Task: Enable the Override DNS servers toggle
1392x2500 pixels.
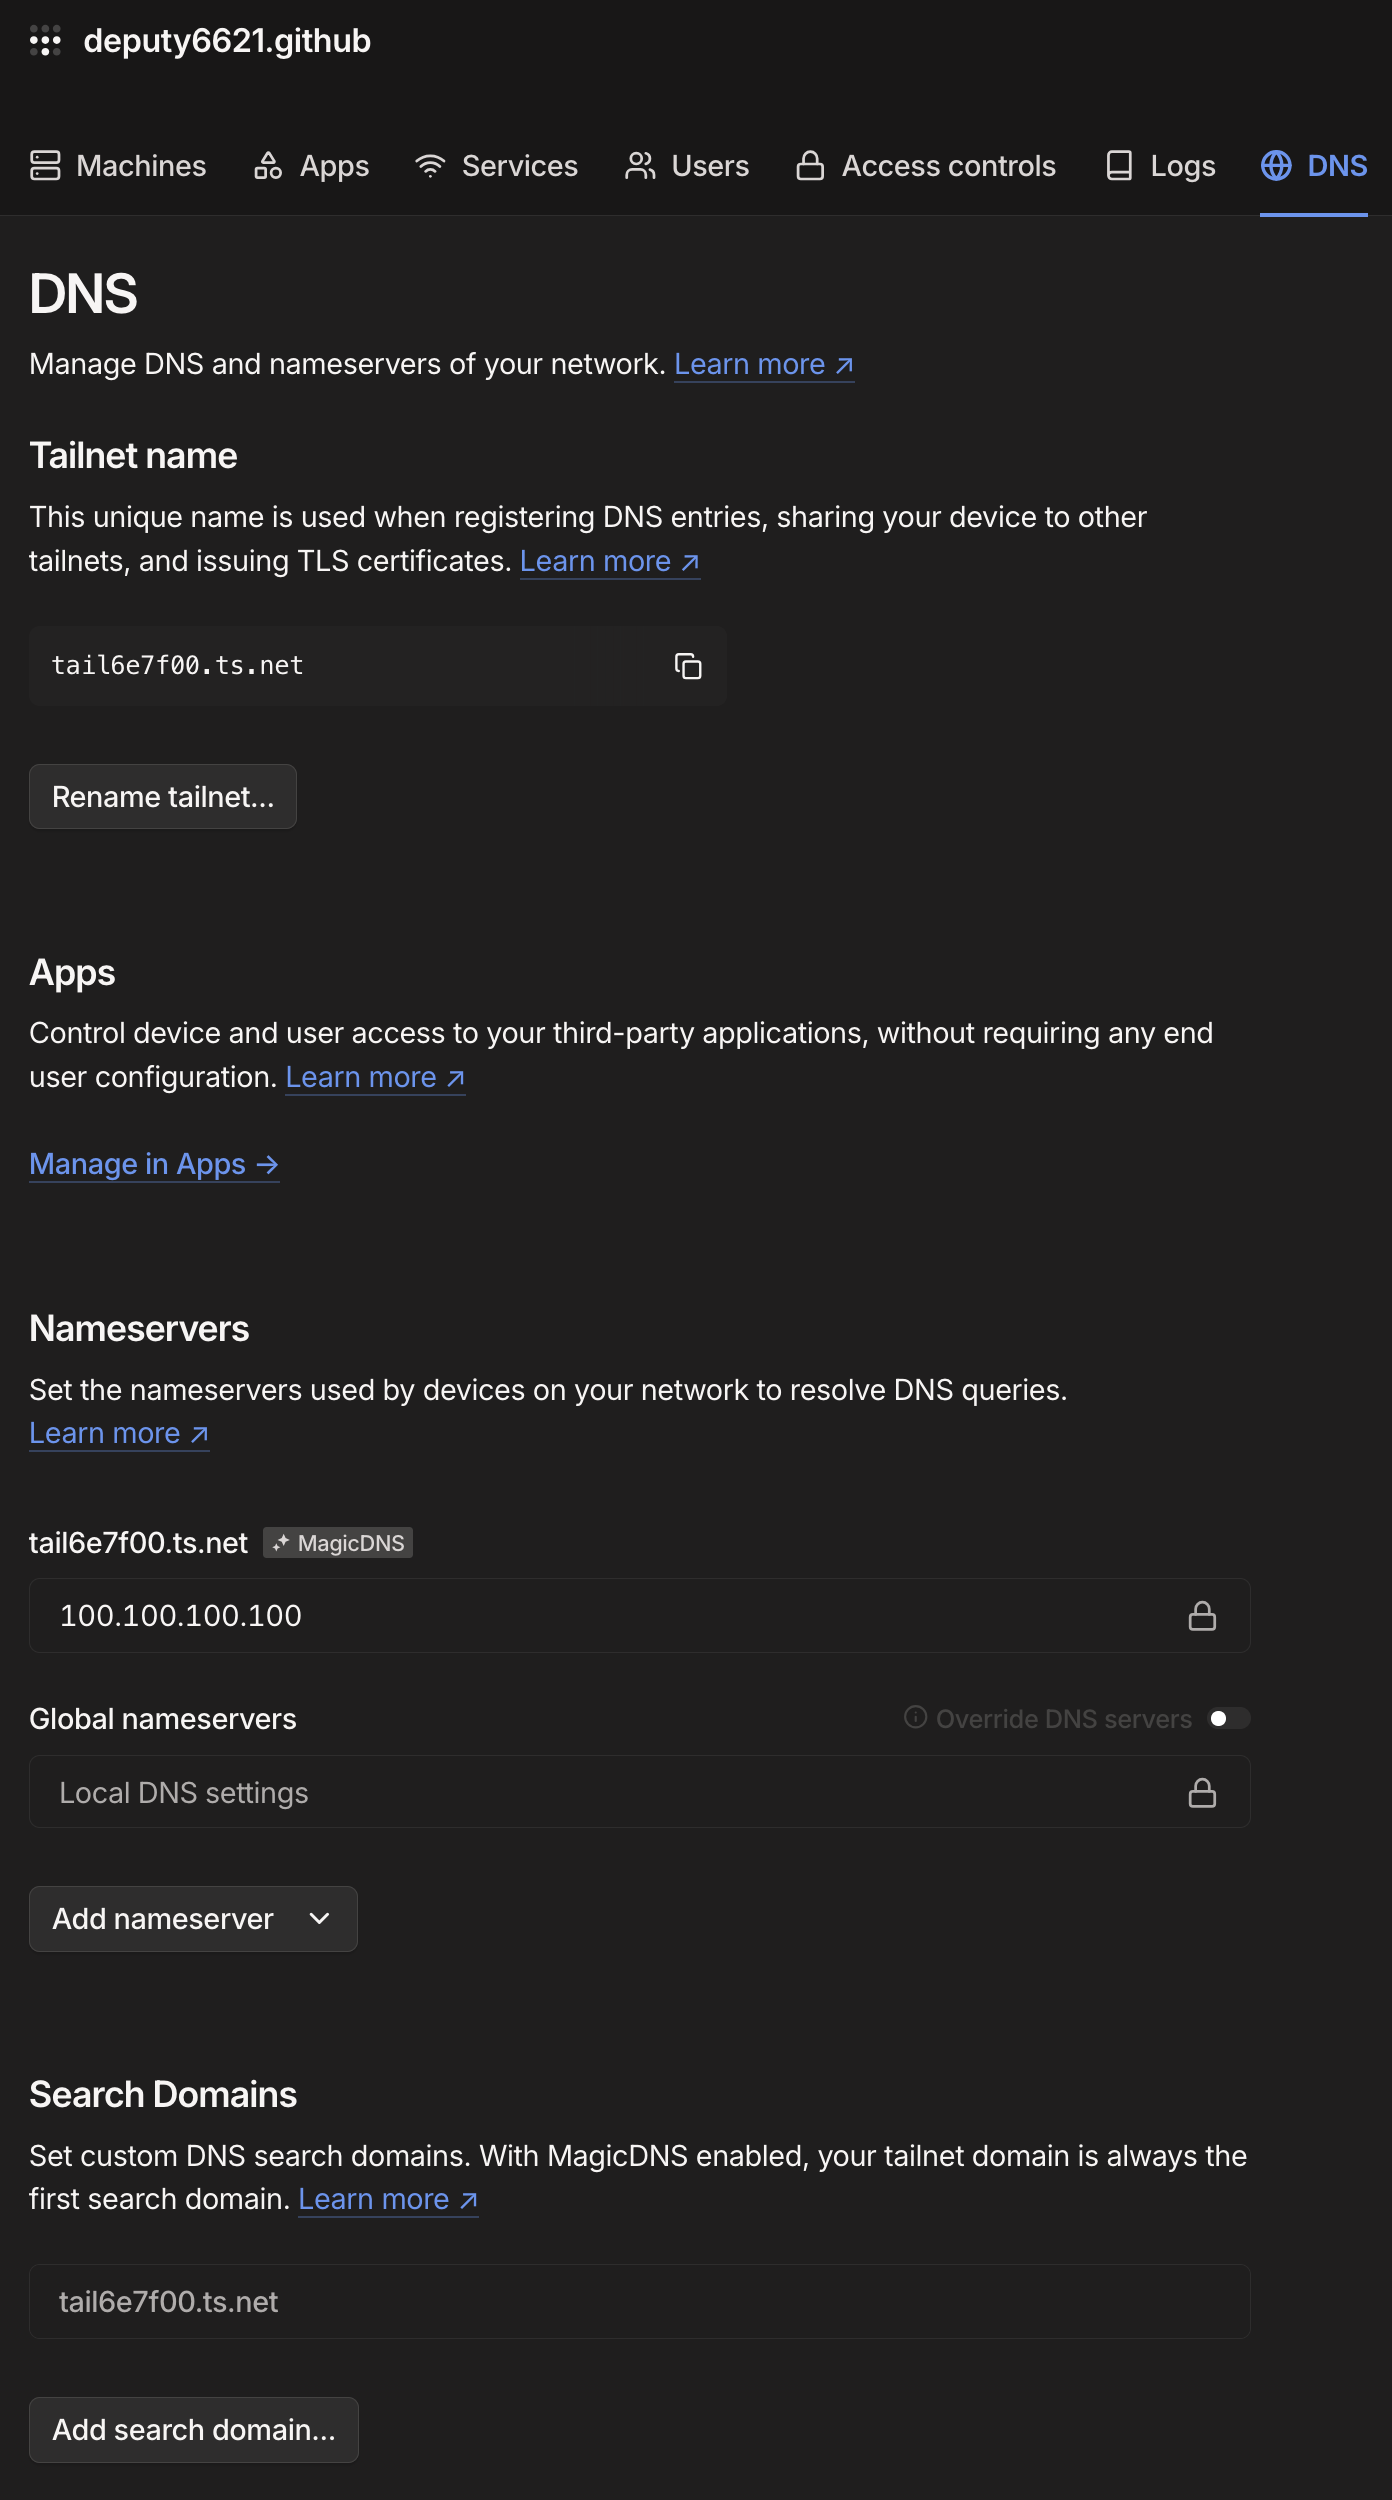Action: 1229,1718
